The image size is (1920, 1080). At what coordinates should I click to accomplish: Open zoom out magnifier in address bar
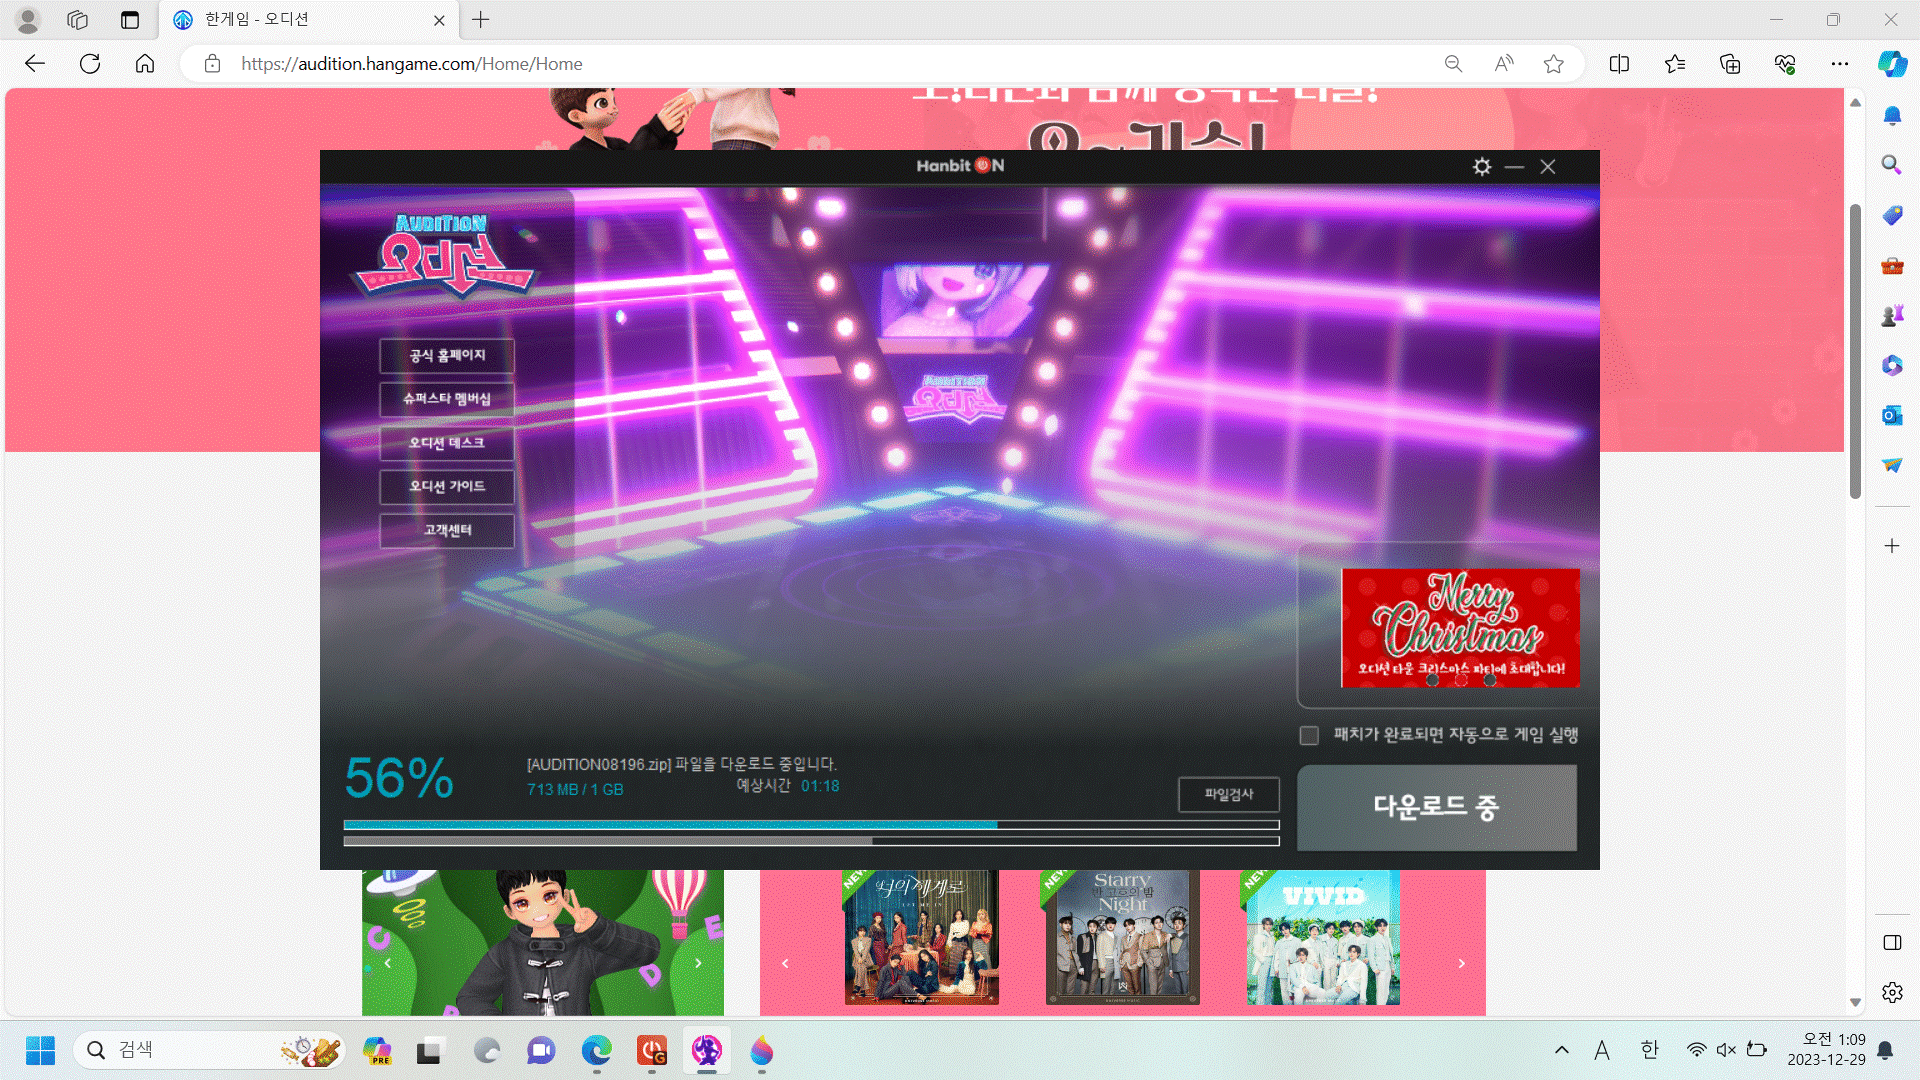coord(1453,64)
